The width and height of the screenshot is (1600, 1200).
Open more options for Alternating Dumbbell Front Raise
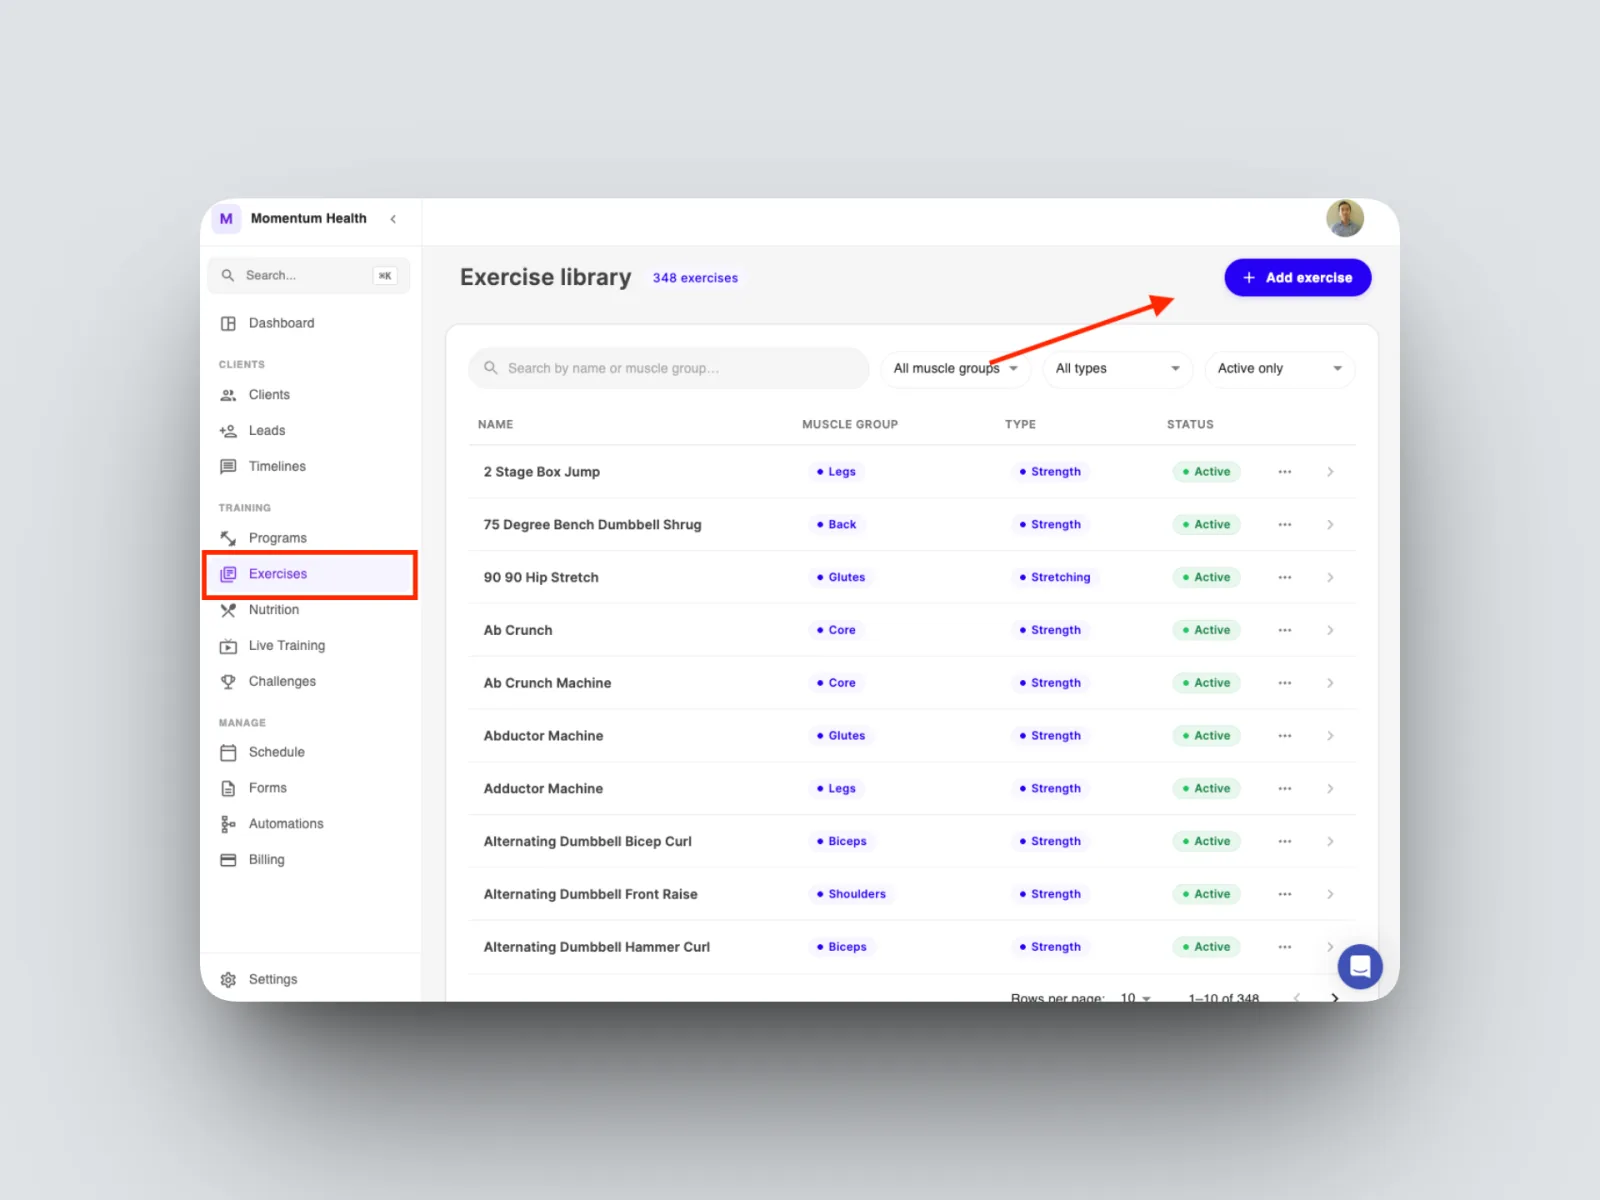(x=1285, y=894)
